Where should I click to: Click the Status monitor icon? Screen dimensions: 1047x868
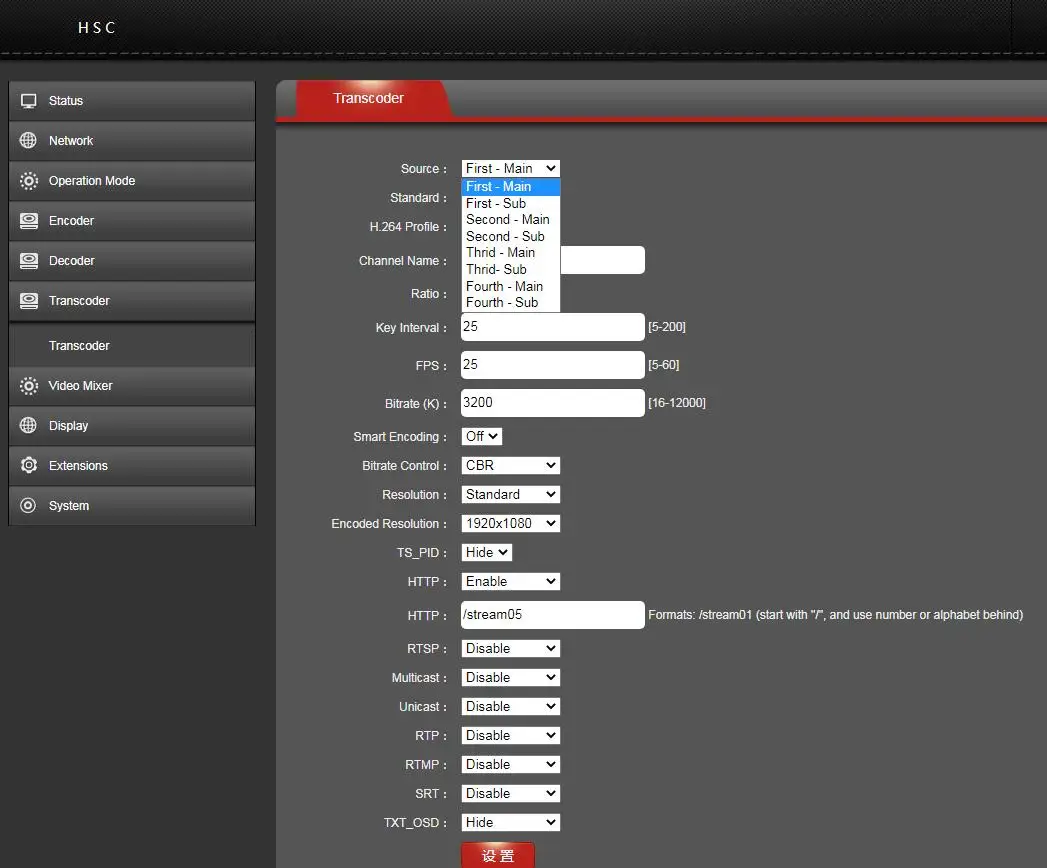click(28, 101)
